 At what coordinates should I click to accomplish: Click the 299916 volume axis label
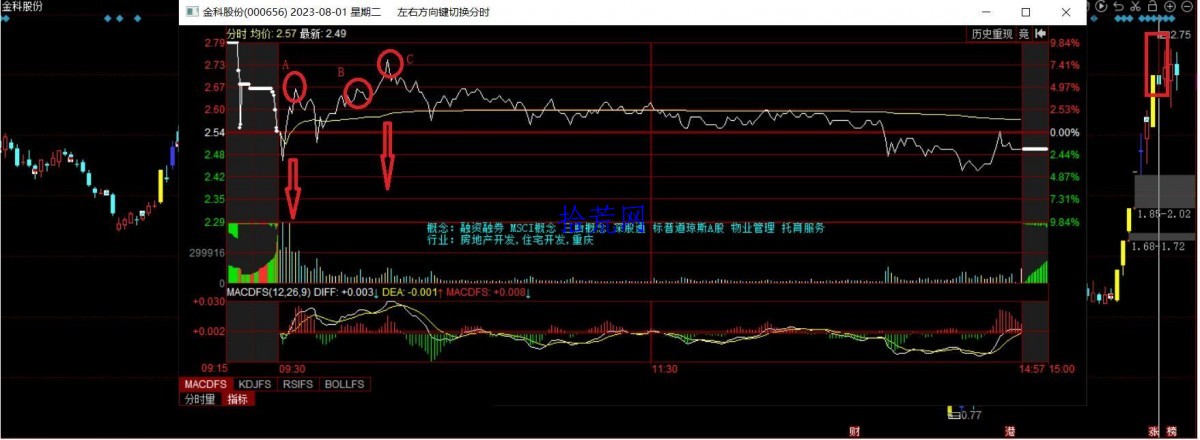[x=208, y=254]
